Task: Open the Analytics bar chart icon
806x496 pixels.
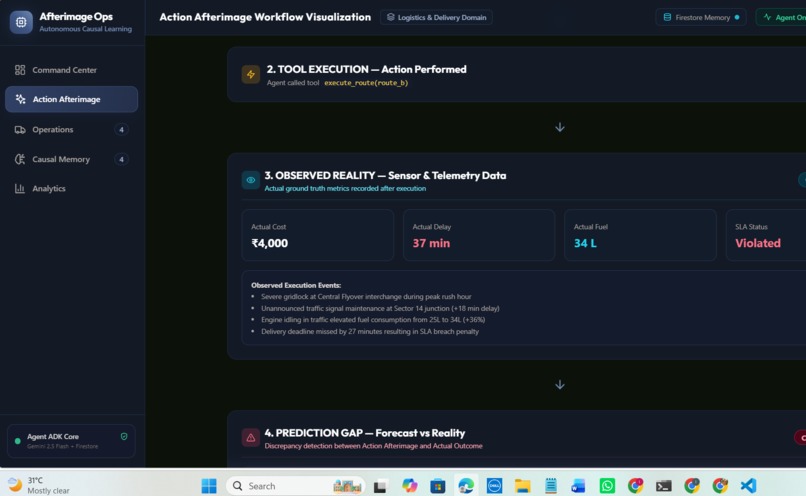Action: pos(20,189)
